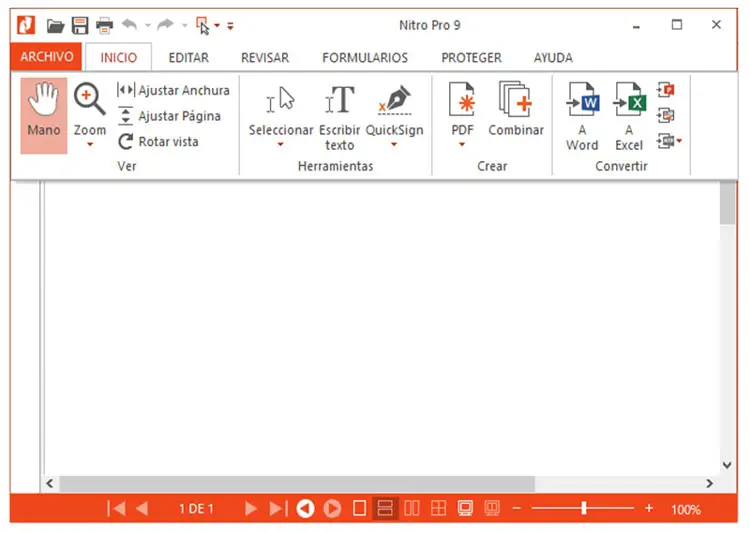Undo the last action

tap(130, 24)
